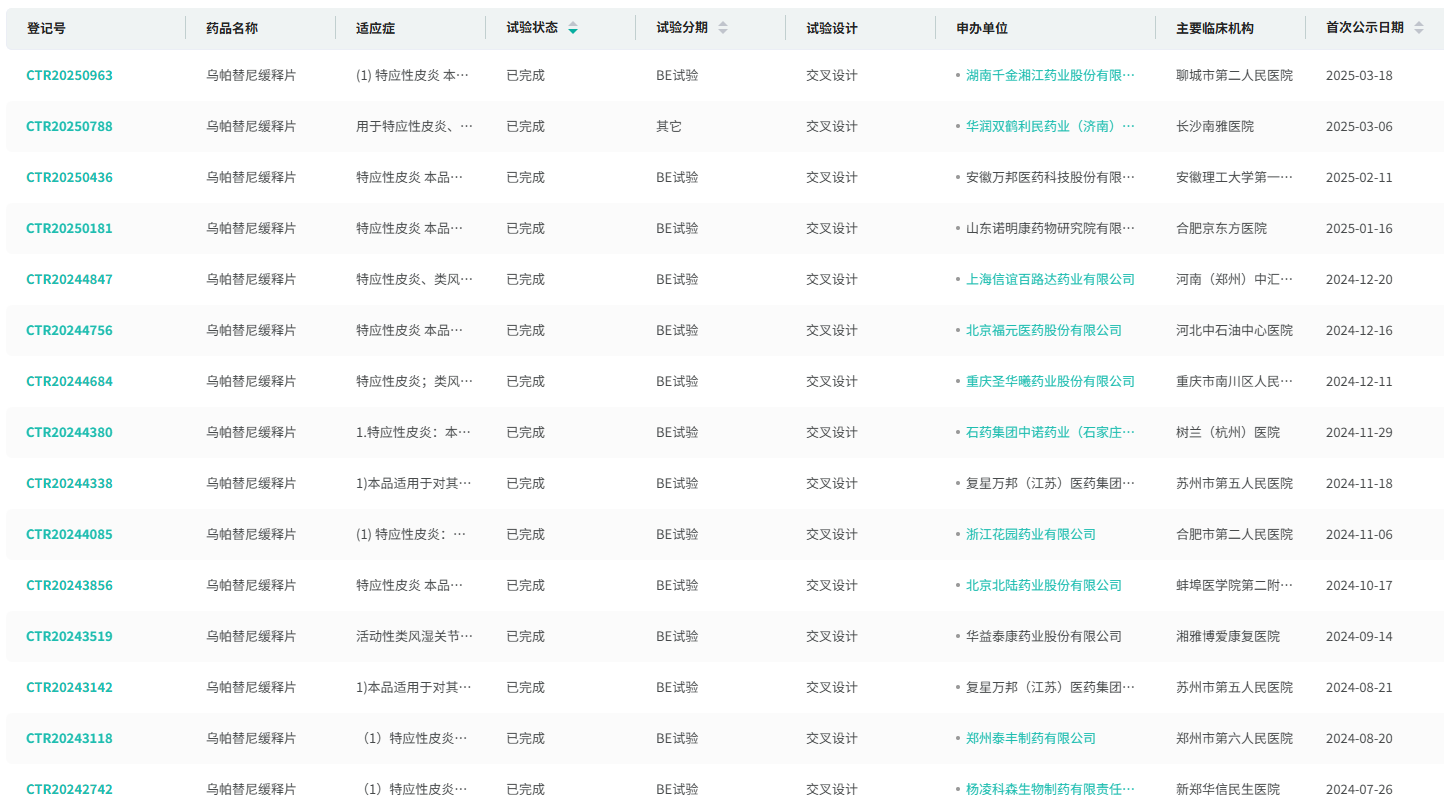The width and height of the screenshot is (1444, 808).
Task: Open registration CTR20250181
Action: click(69, 228)
